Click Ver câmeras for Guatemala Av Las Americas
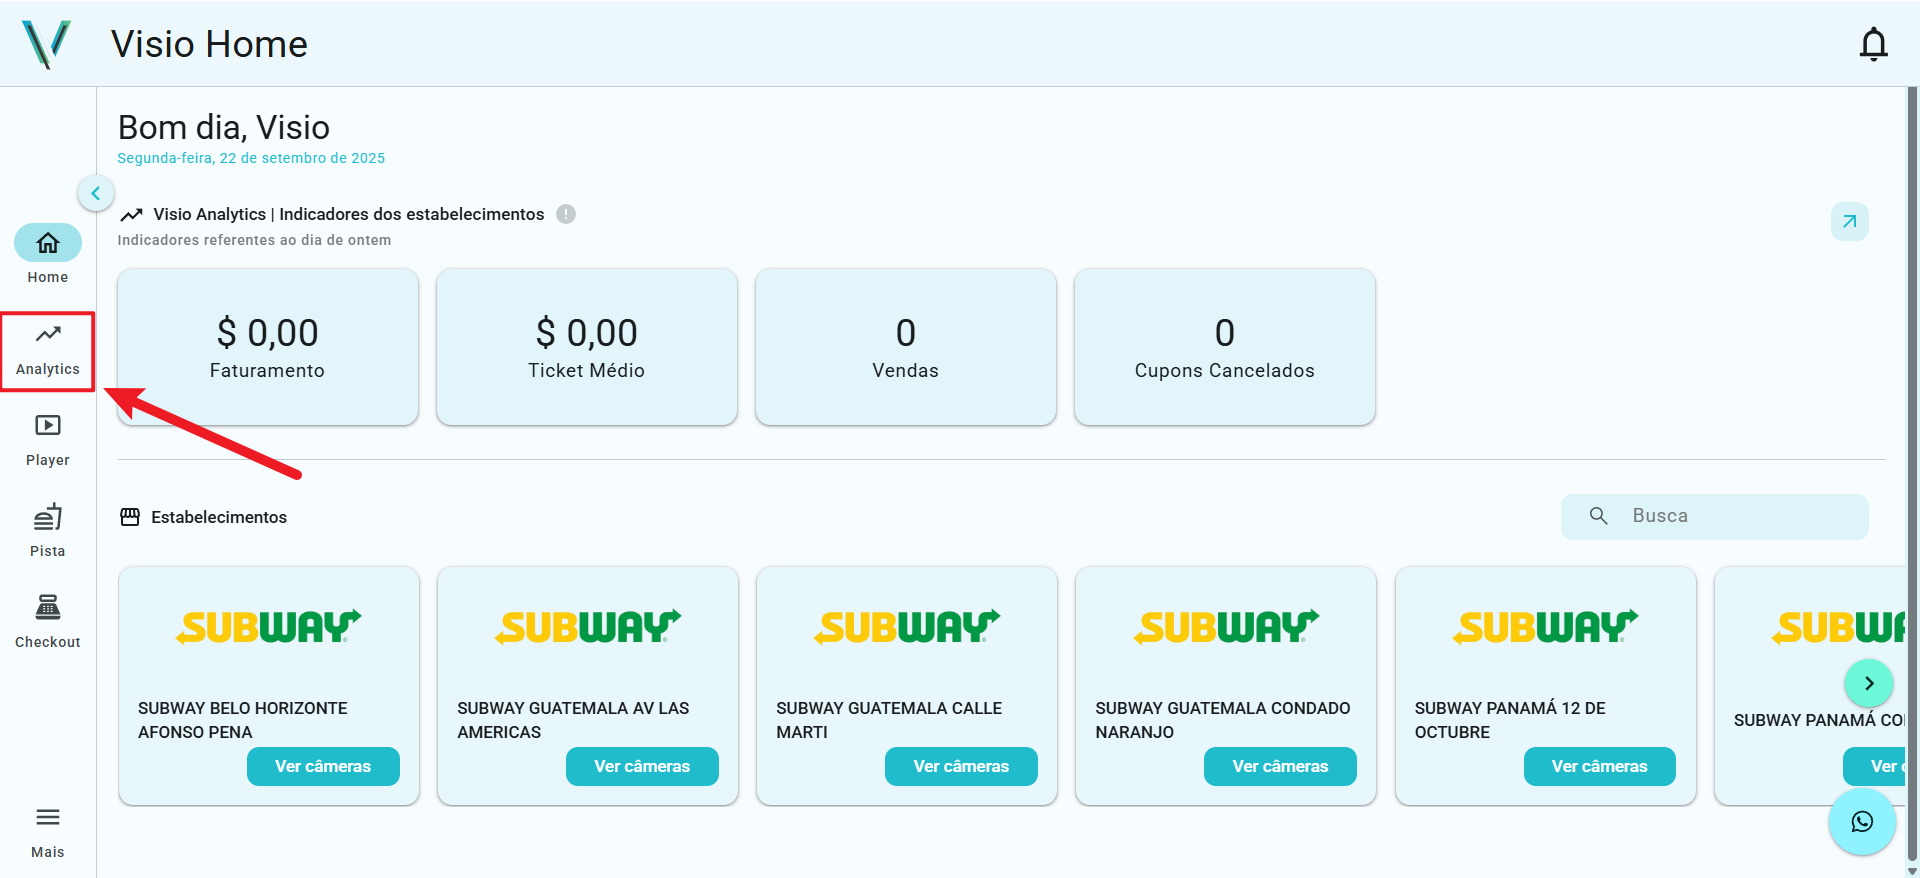Screen dimensions: 1920x878 642,766
